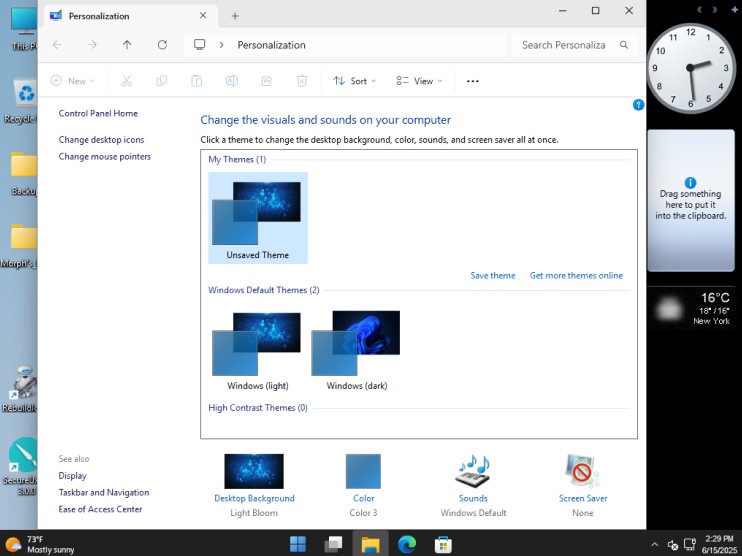The image size is (742, 556).
Task: Open Control Panel Home
Action: coord(98,113)
